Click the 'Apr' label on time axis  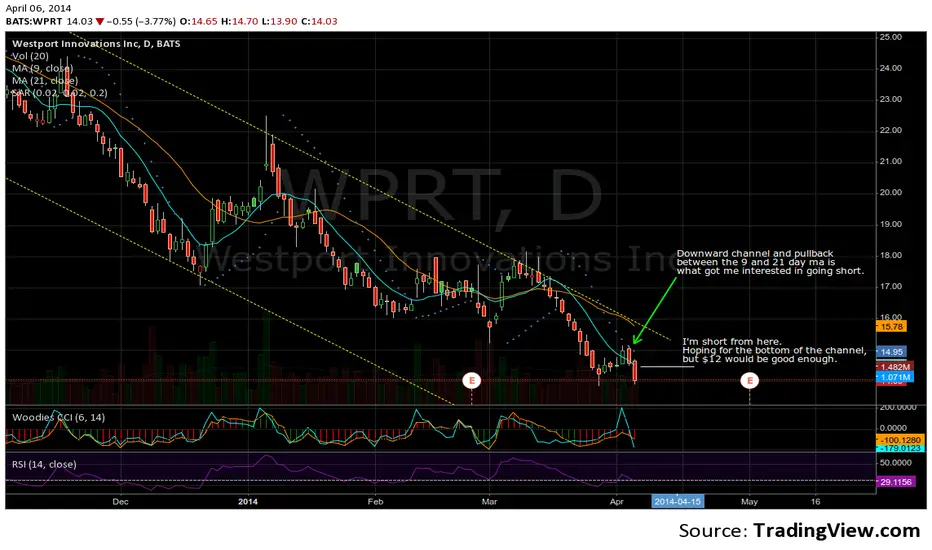617,501
